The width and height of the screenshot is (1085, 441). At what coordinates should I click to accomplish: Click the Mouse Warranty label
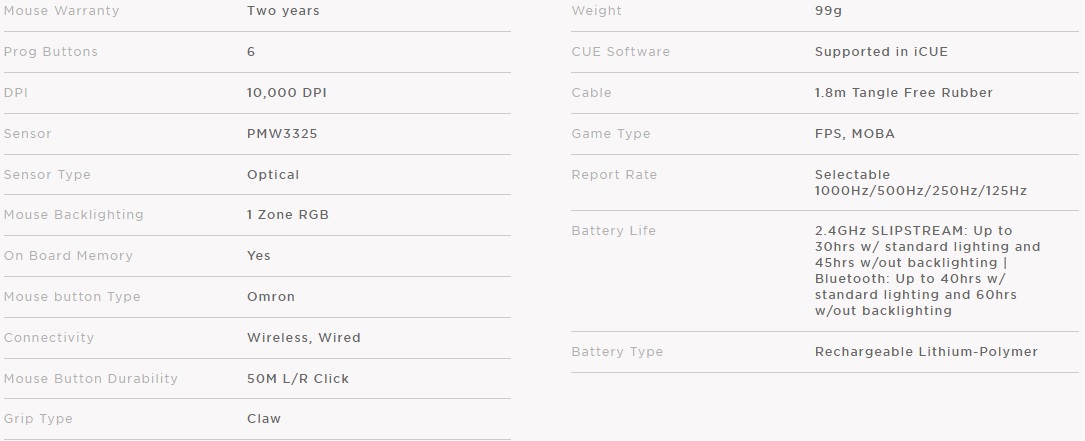pos(61,11)
